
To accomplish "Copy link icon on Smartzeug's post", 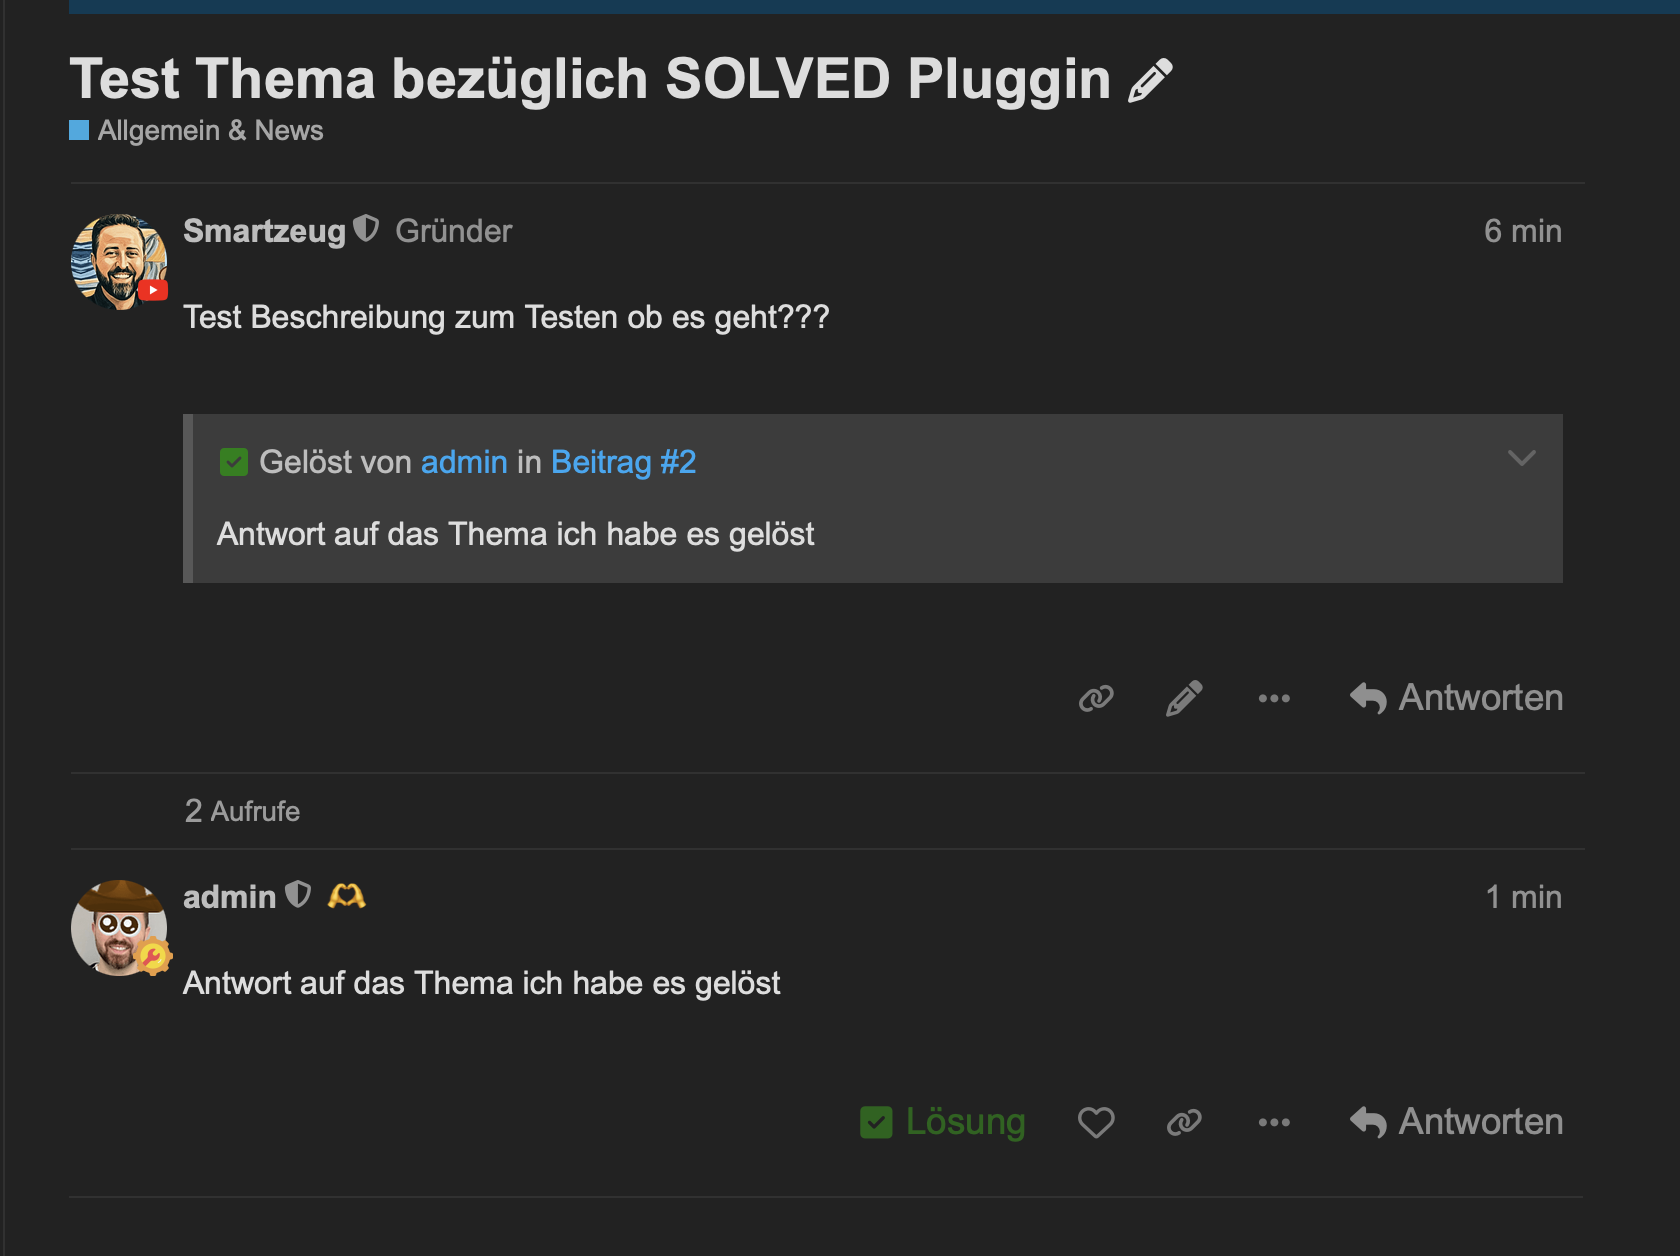I will (1096, 698).
